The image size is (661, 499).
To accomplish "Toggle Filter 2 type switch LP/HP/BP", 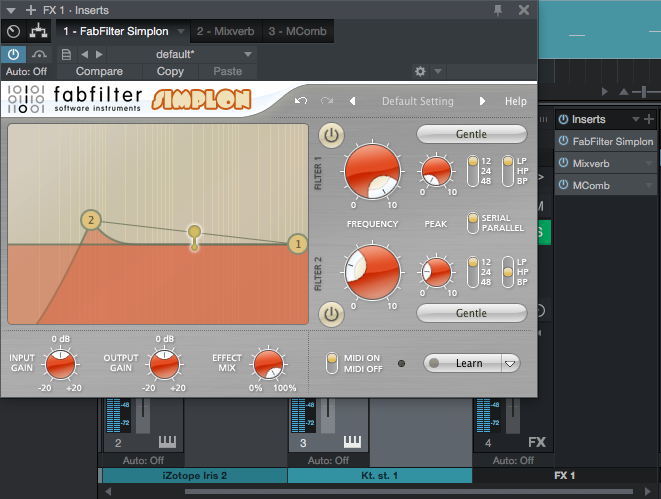I will (508, 272).
